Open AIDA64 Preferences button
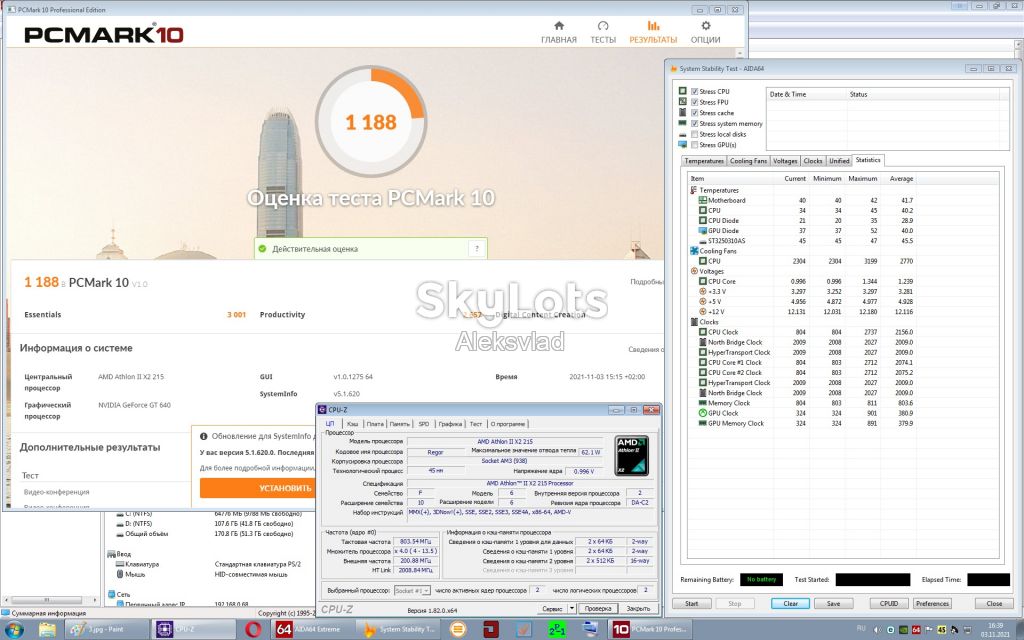The height and width of the screenshot is (640, 1024). [932, 603]
